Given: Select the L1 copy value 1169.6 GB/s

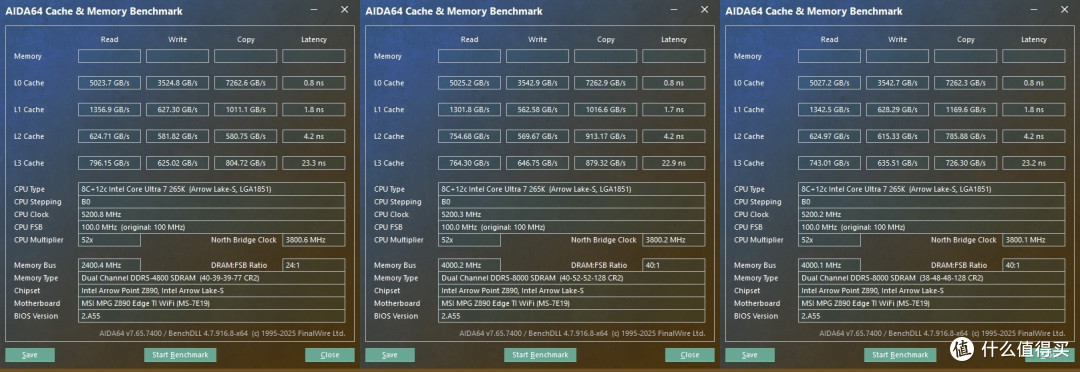Looking at the screenshot, I should click(966, 110).
